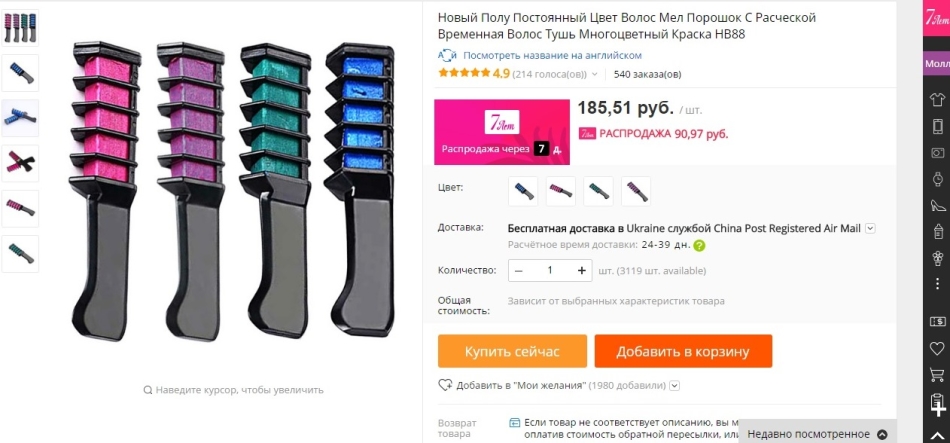
Task: Select the green comb color option
Action: pos(599,192)
